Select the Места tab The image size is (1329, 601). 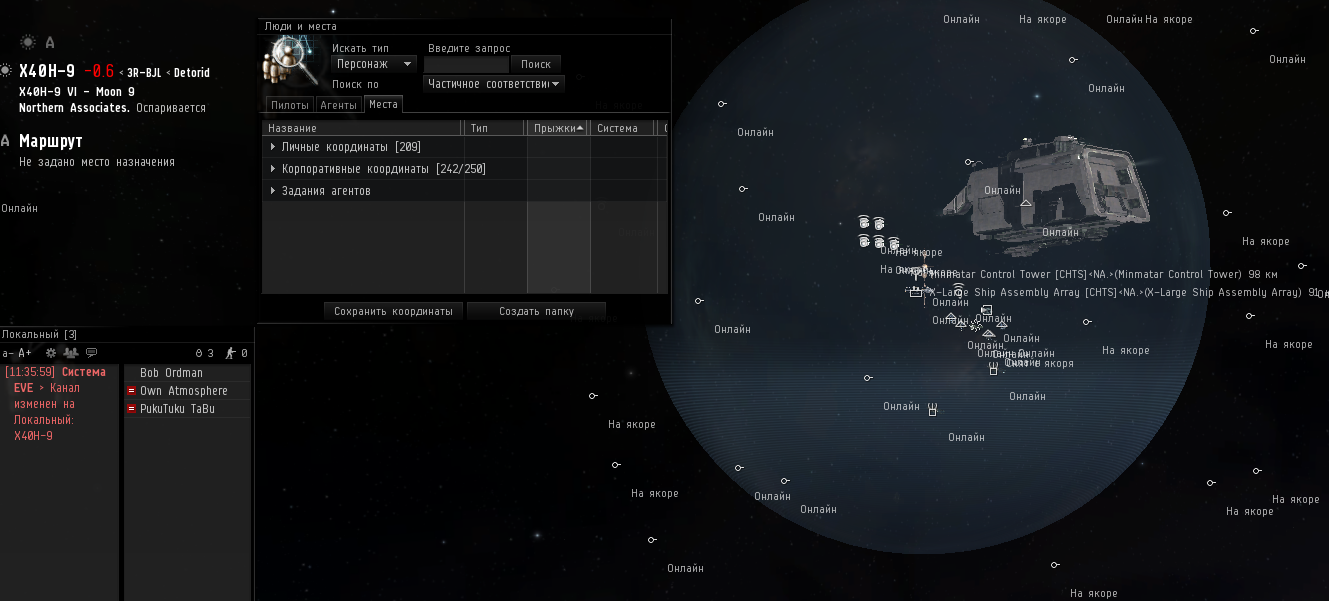click(x=383, y=104)
